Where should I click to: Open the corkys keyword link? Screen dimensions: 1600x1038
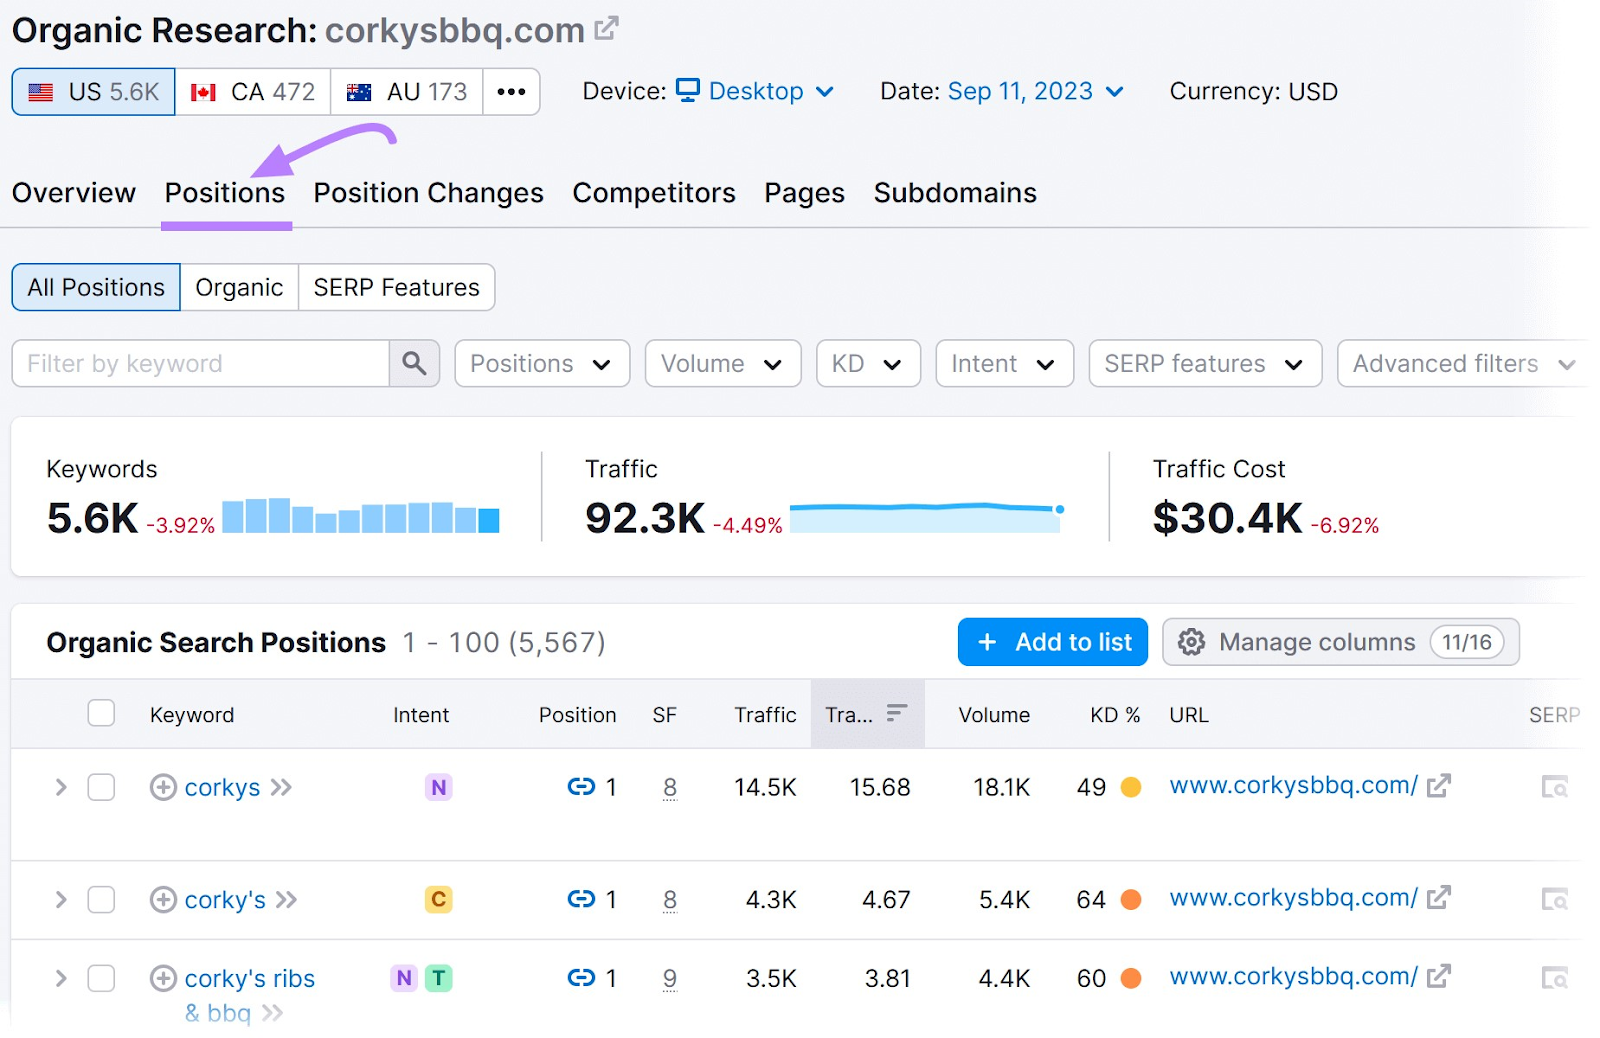point(222,788)
